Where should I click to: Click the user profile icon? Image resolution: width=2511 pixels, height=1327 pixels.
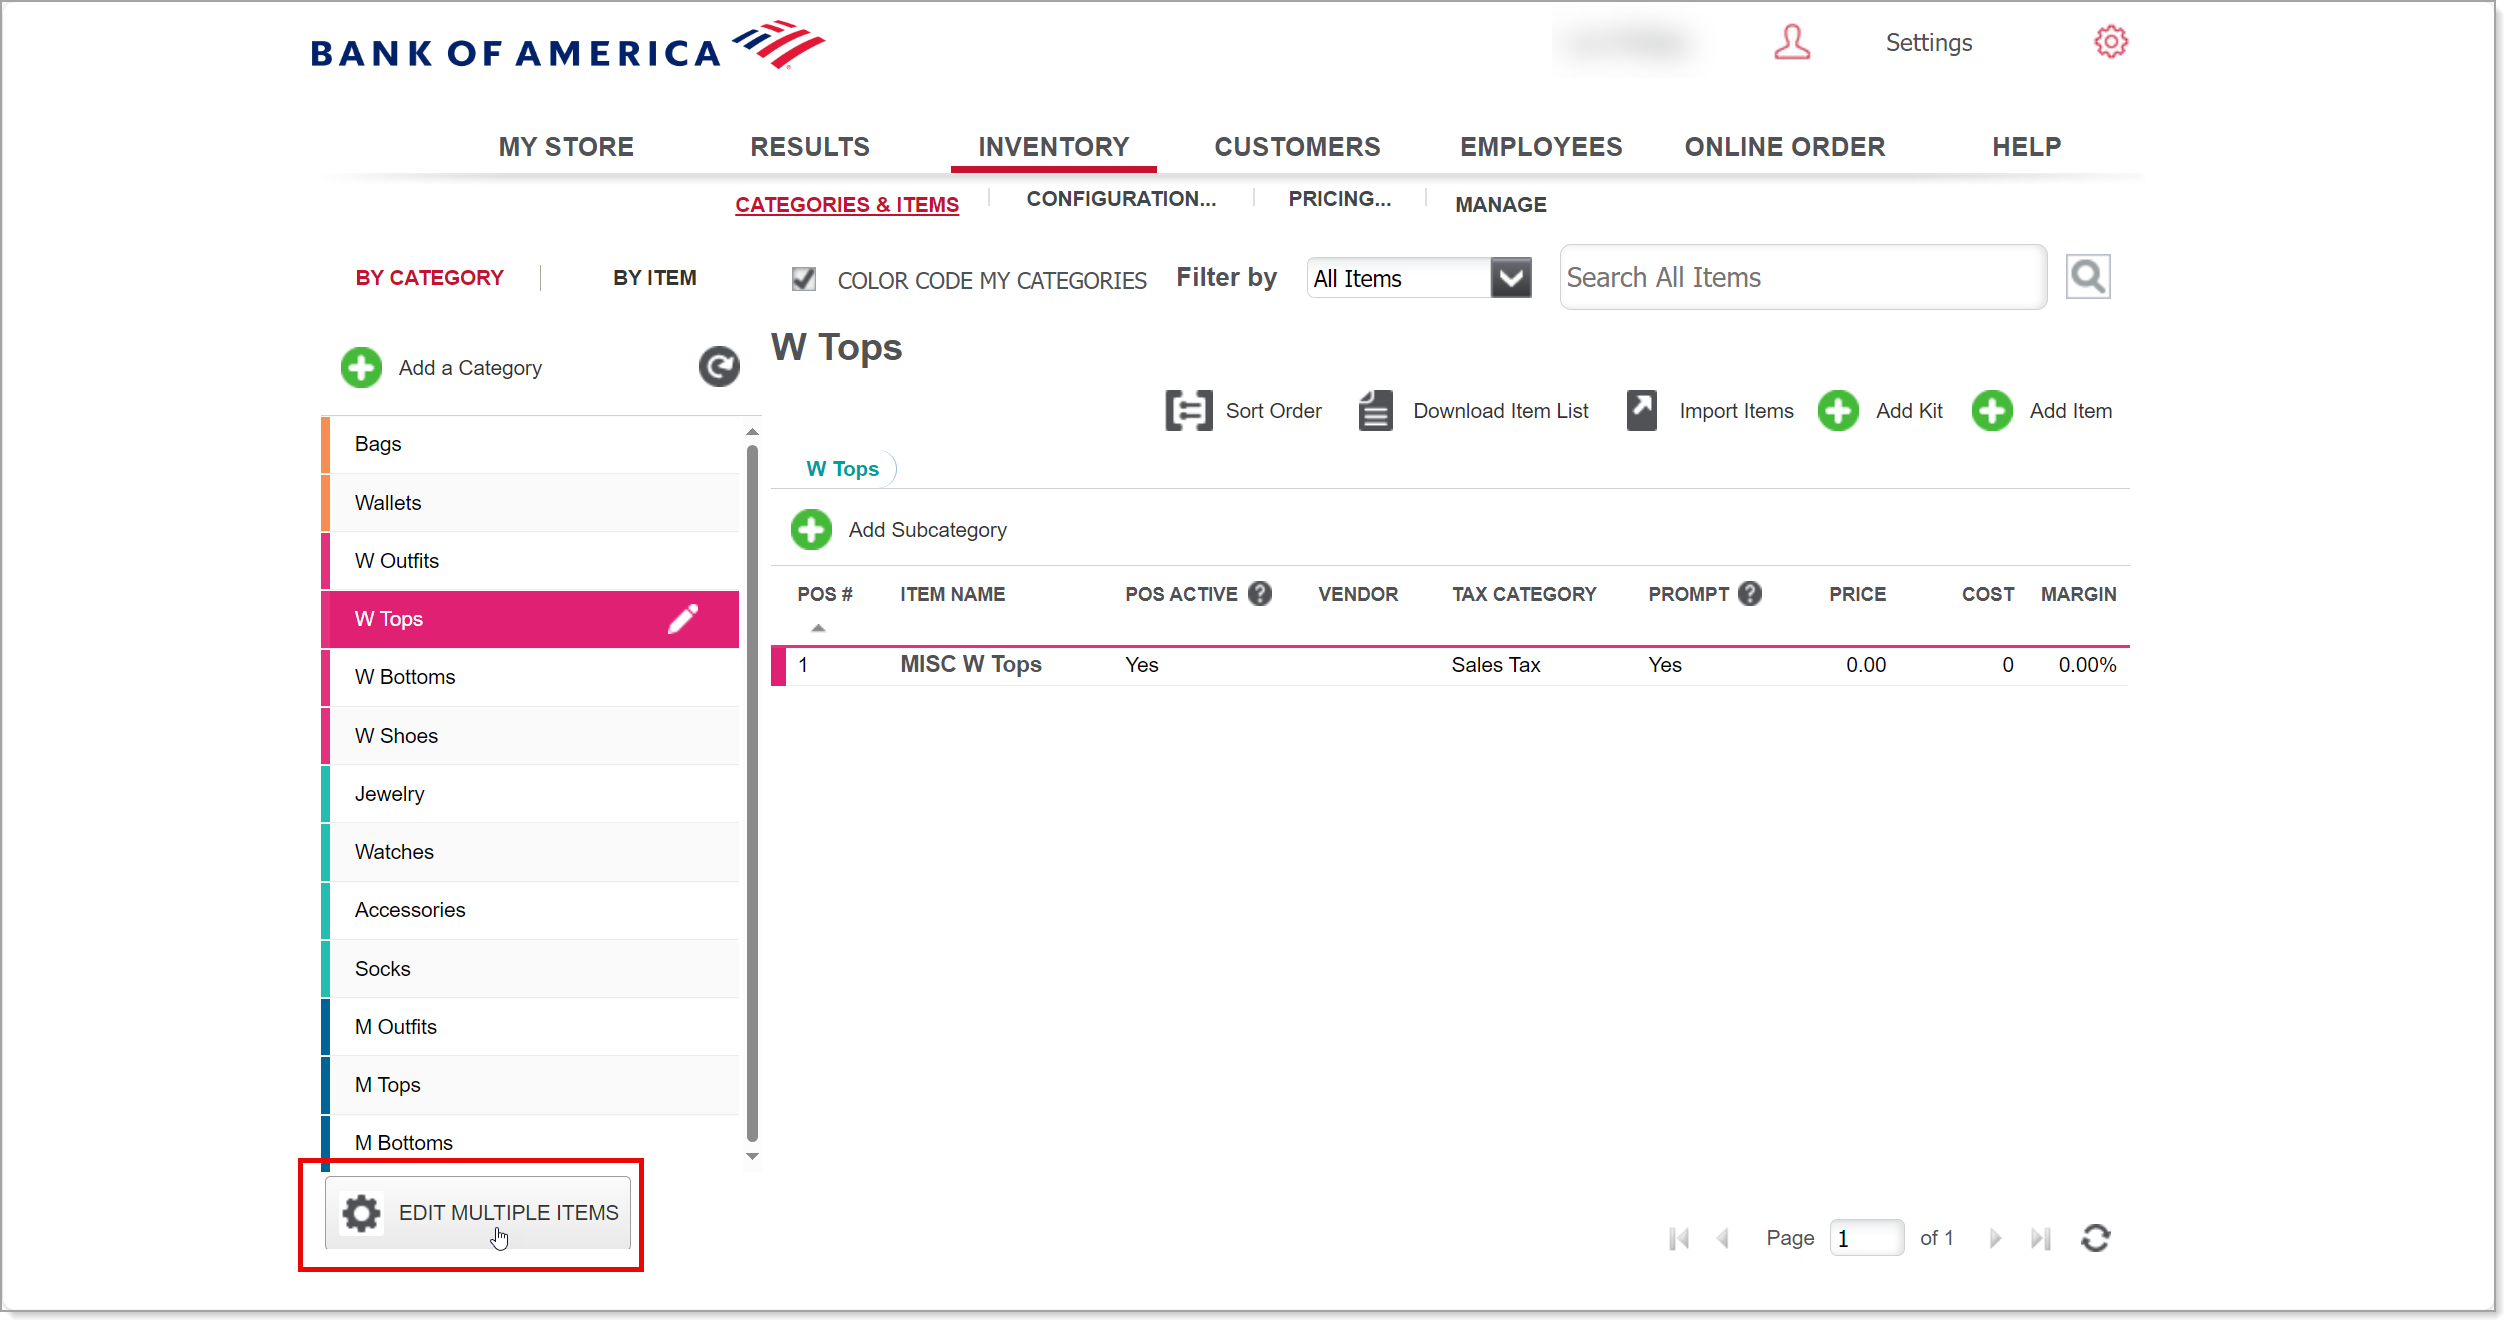(x=1791, y=43)
